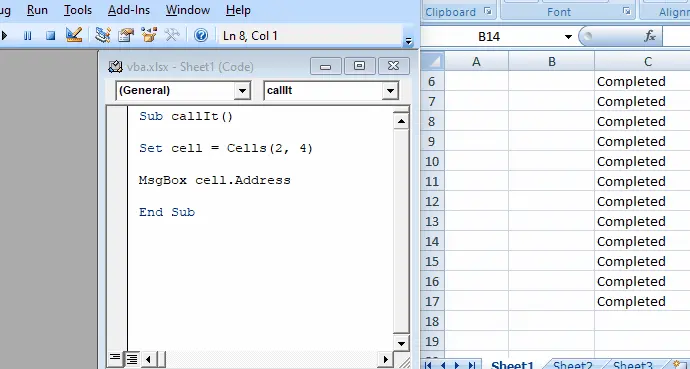Select column B header
The height and width of the screenshot is (369, 690).
pos(552,61)
